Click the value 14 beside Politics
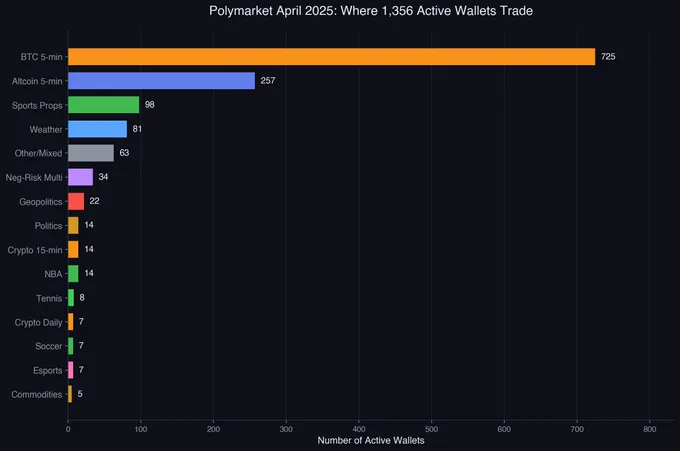 pyautogui.click(x=89, y=225)
